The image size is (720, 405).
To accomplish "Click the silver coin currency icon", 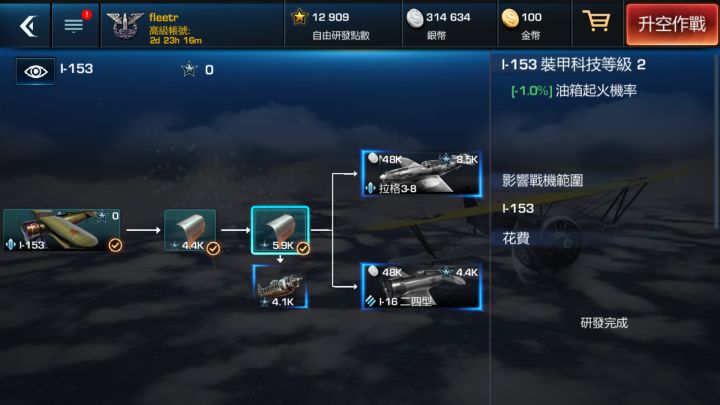I will tap(415, 18).
